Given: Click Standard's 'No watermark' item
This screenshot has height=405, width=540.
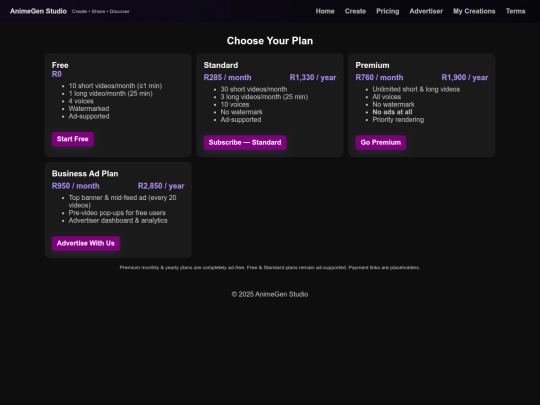Looking at the screenshot, I should click(x=241, y=112).
